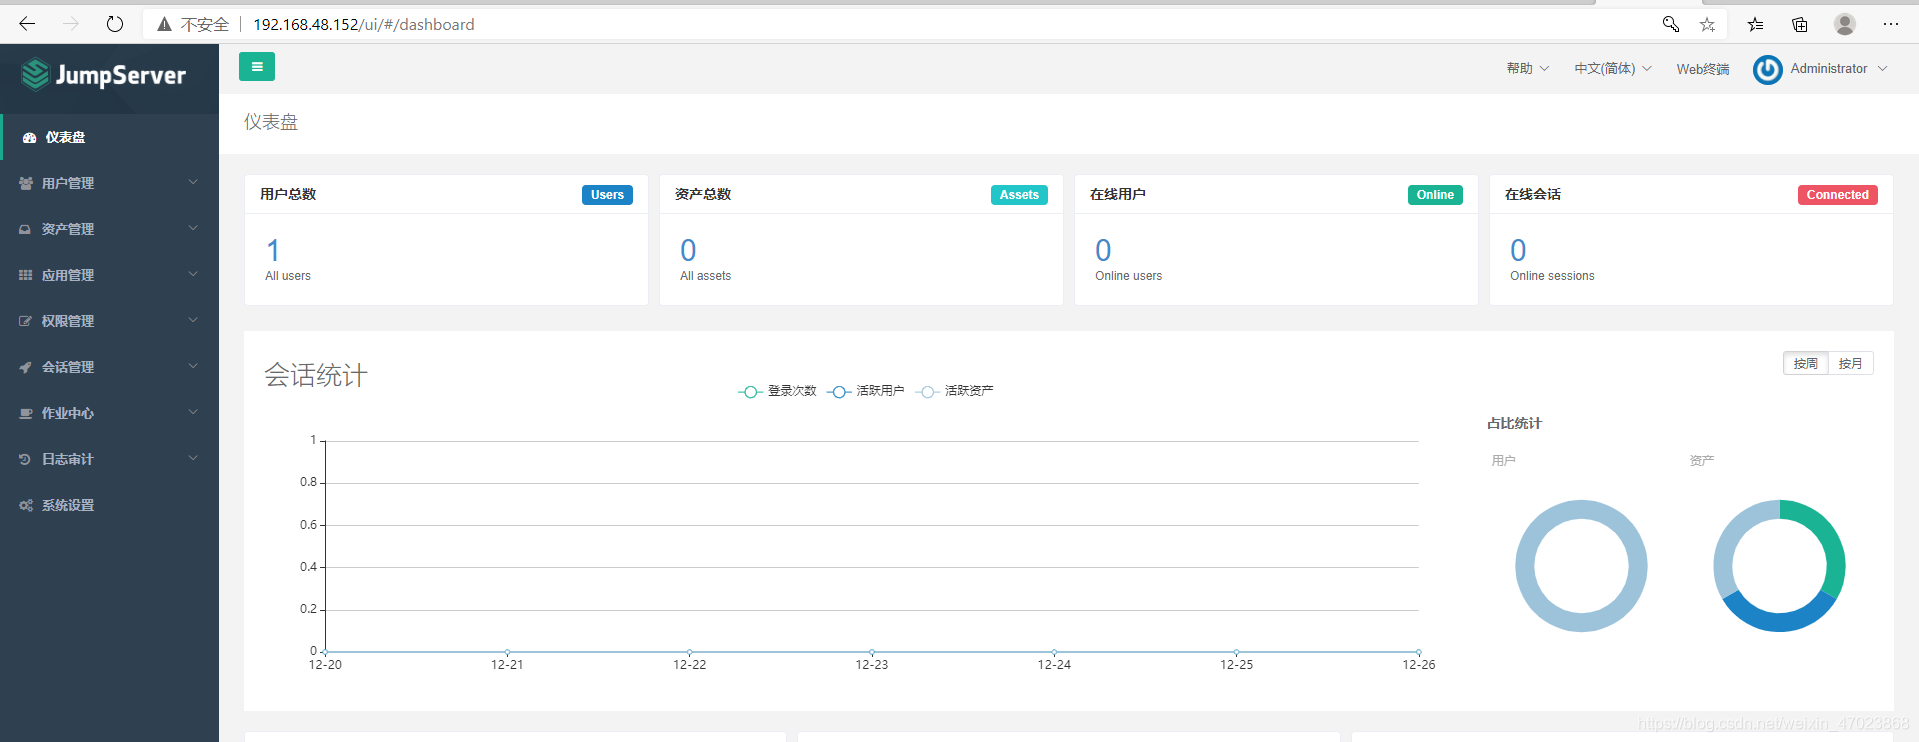Click the dashboard icon beside 仪表盘

[x=29, y=137]
